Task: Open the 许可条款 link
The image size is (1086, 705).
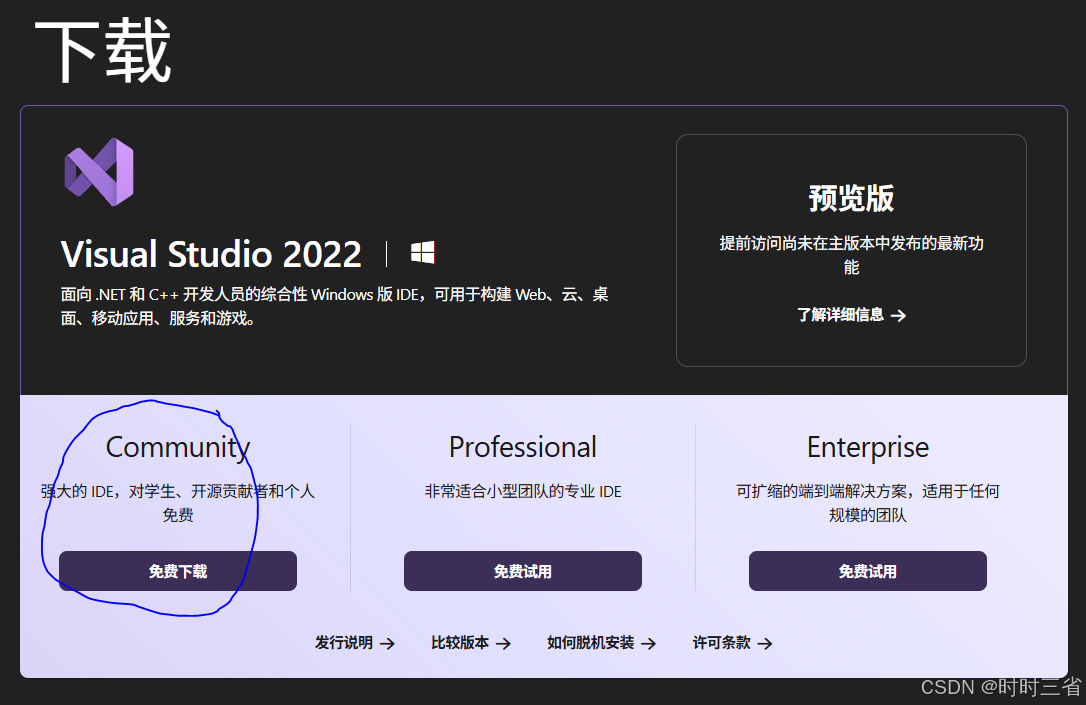Action: 733,643
